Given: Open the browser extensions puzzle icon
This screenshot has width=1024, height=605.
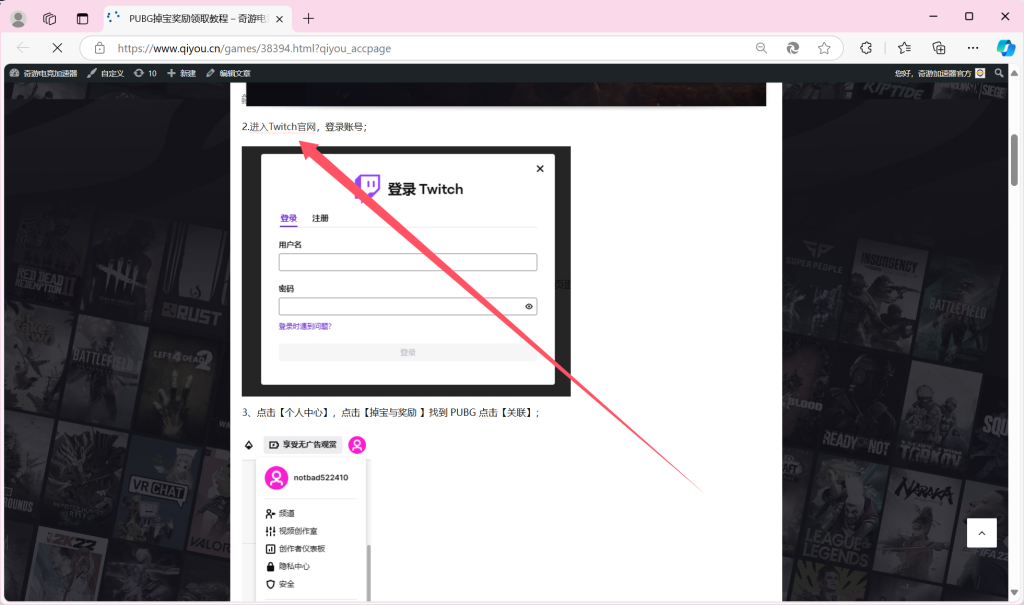Looking at the screenshot, I should point(866,48).
